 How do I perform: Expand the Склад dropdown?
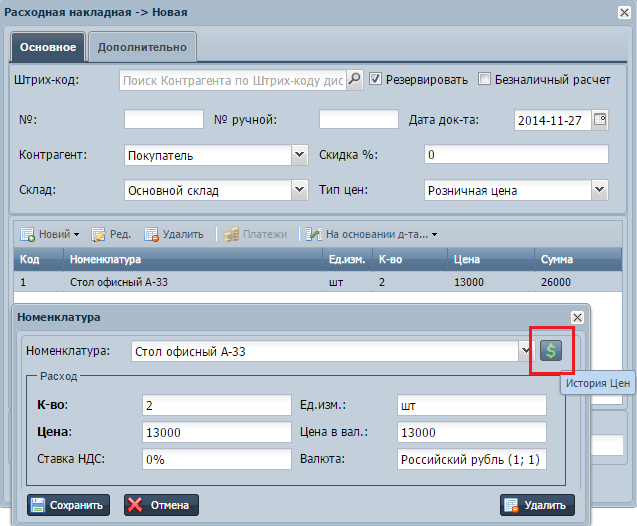click(x=299, y=190)
